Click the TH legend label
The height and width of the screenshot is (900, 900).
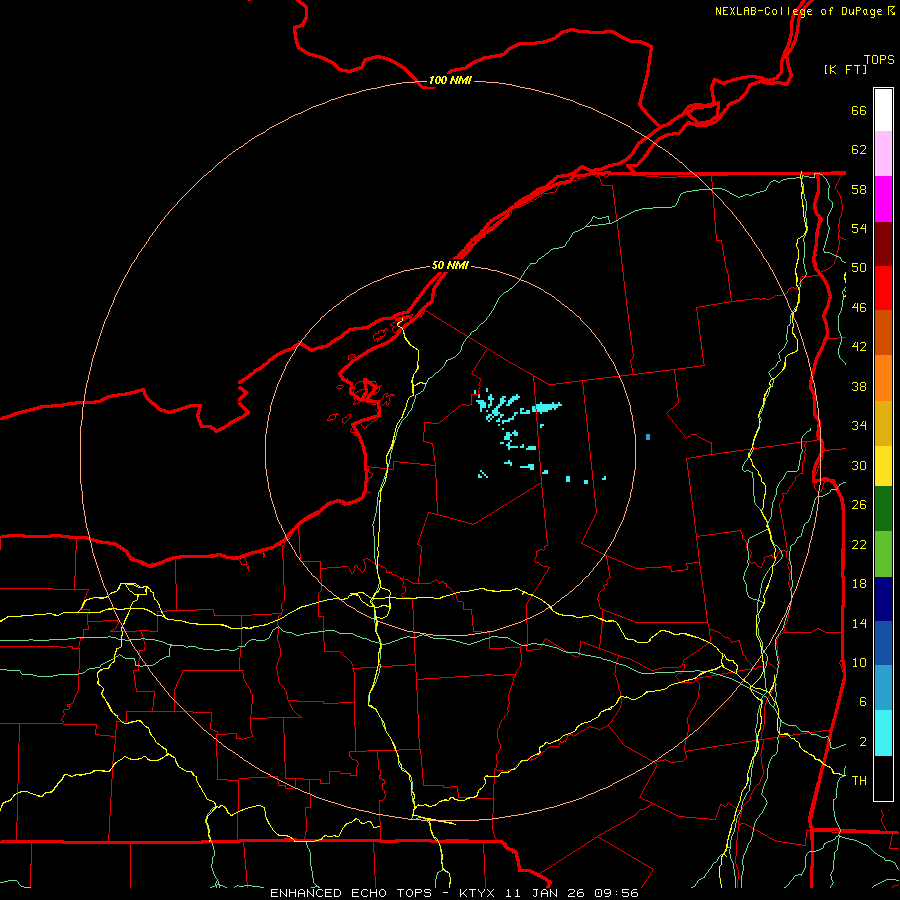(859, 780)
